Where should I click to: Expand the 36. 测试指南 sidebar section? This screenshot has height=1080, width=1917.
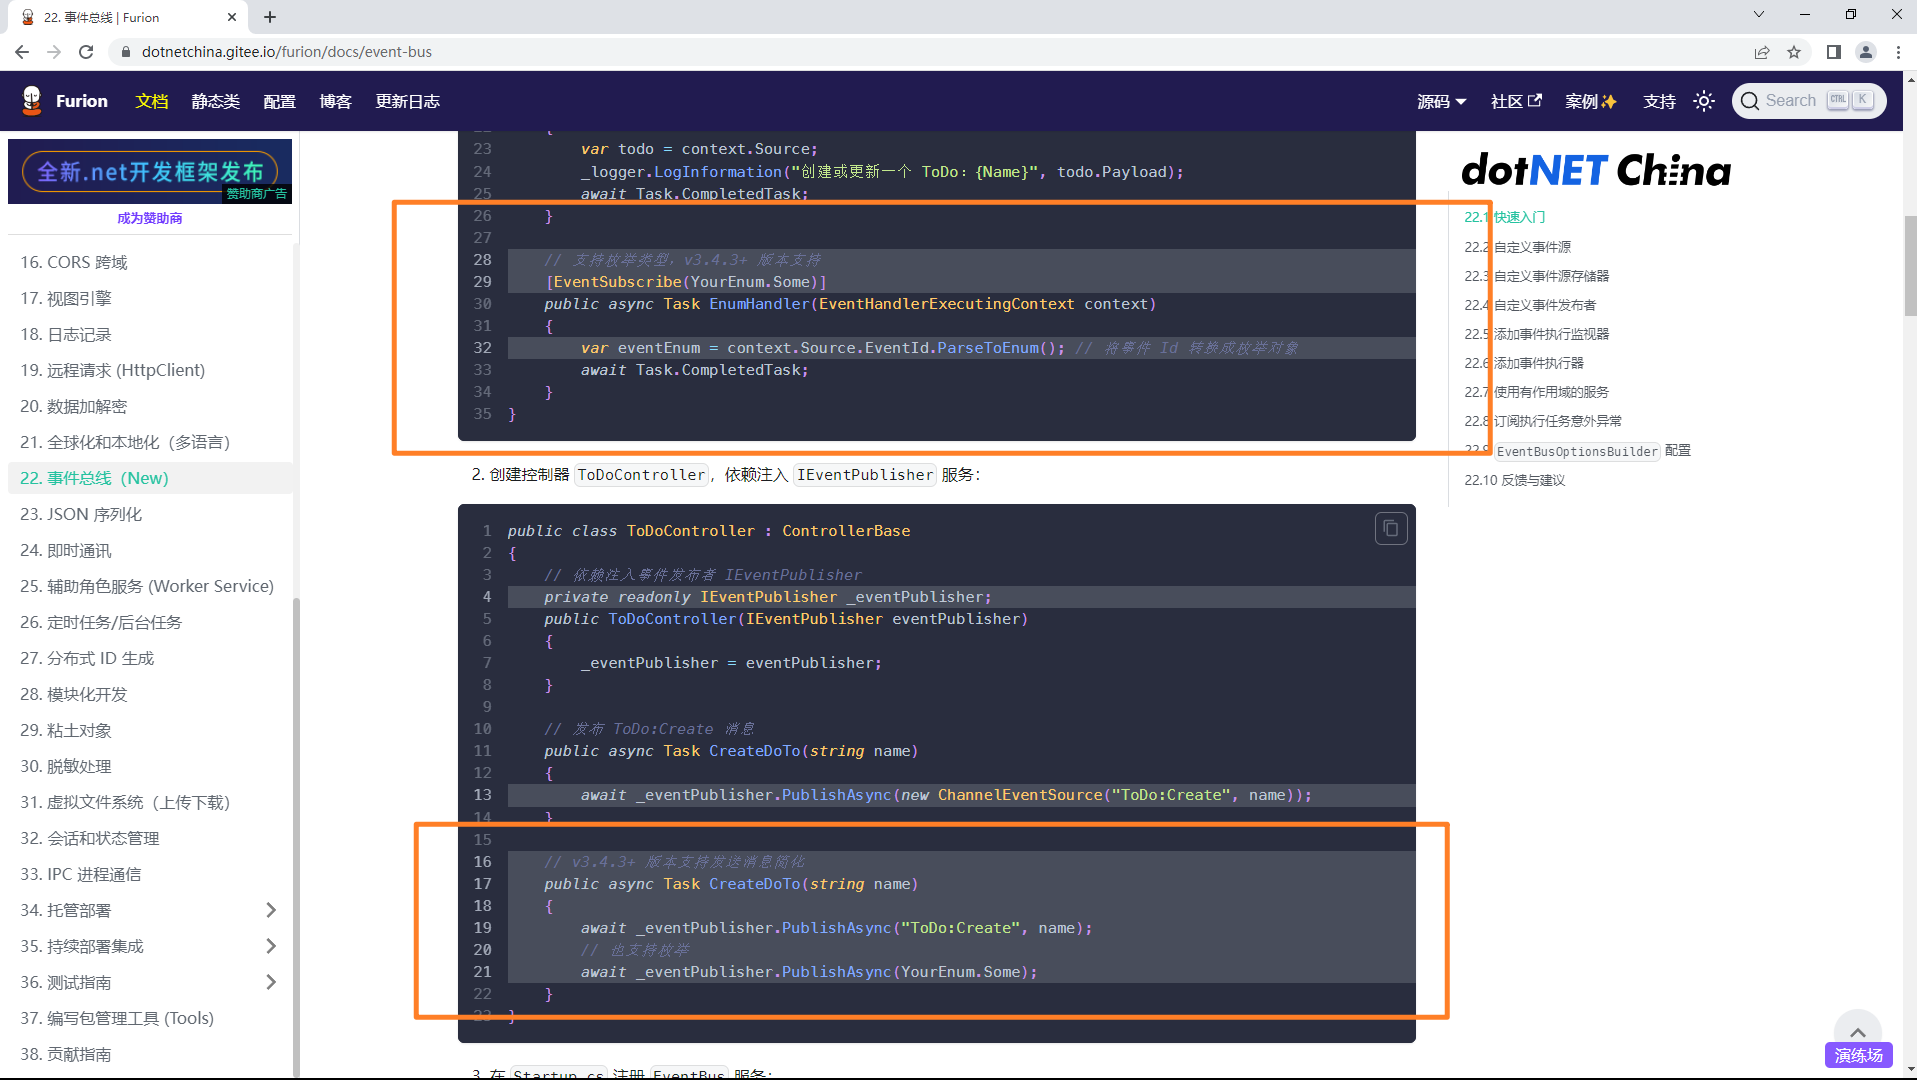271,982
